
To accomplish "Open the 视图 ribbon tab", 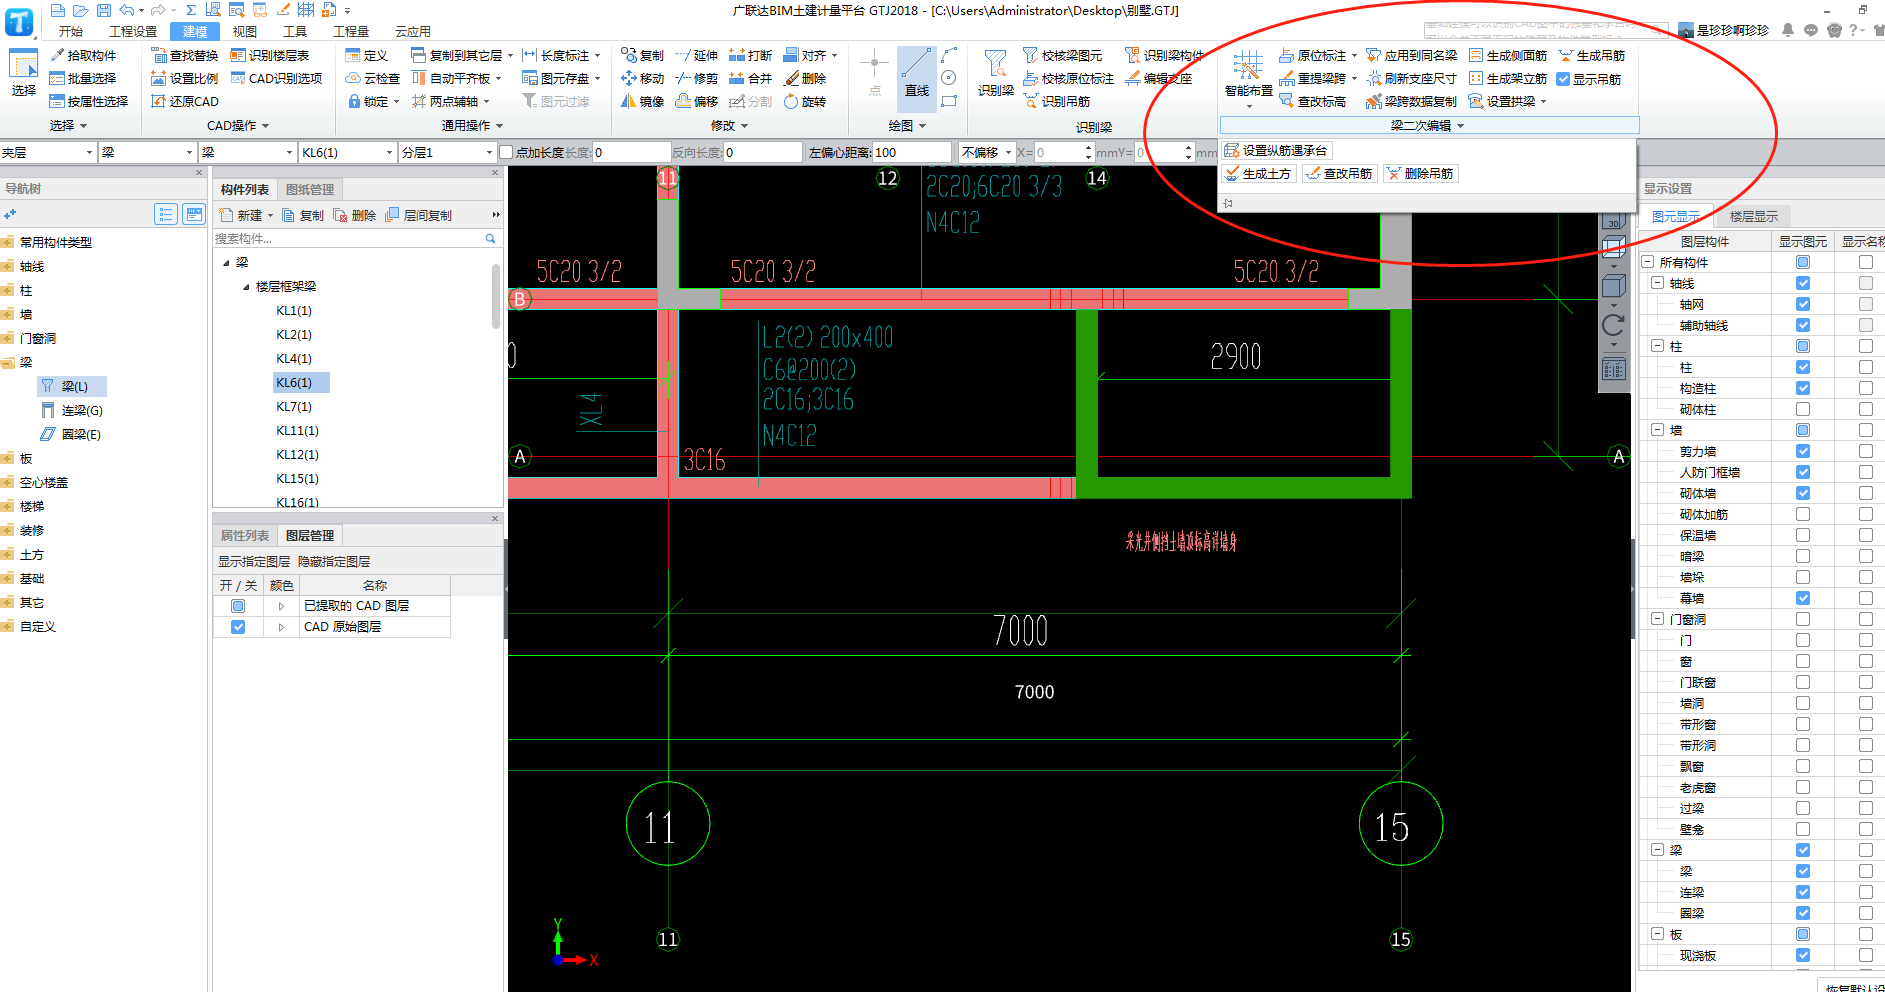I will coord(245,31).
